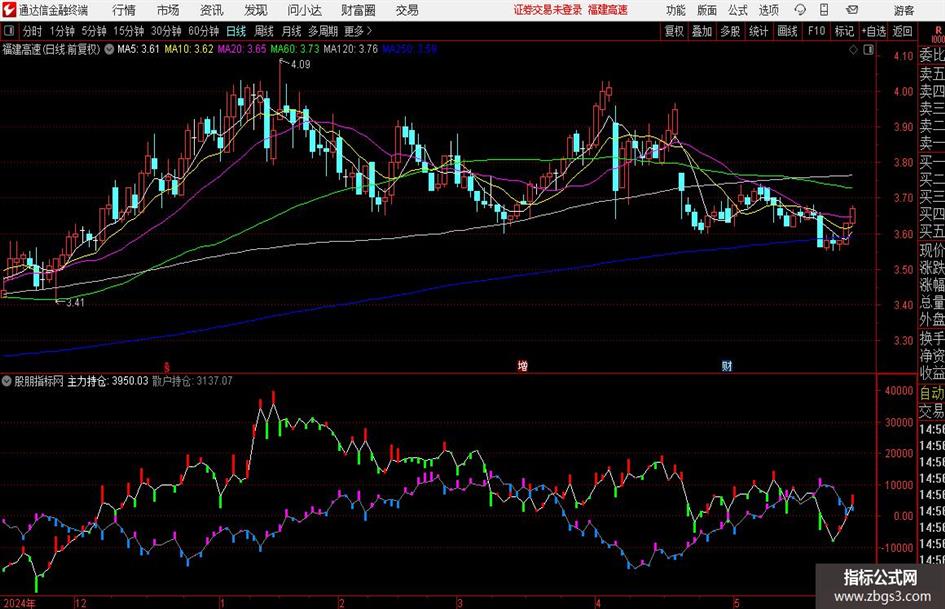Click the red R 1000 indicator
Screen dimensions: 945x609
tap(937, 33)
